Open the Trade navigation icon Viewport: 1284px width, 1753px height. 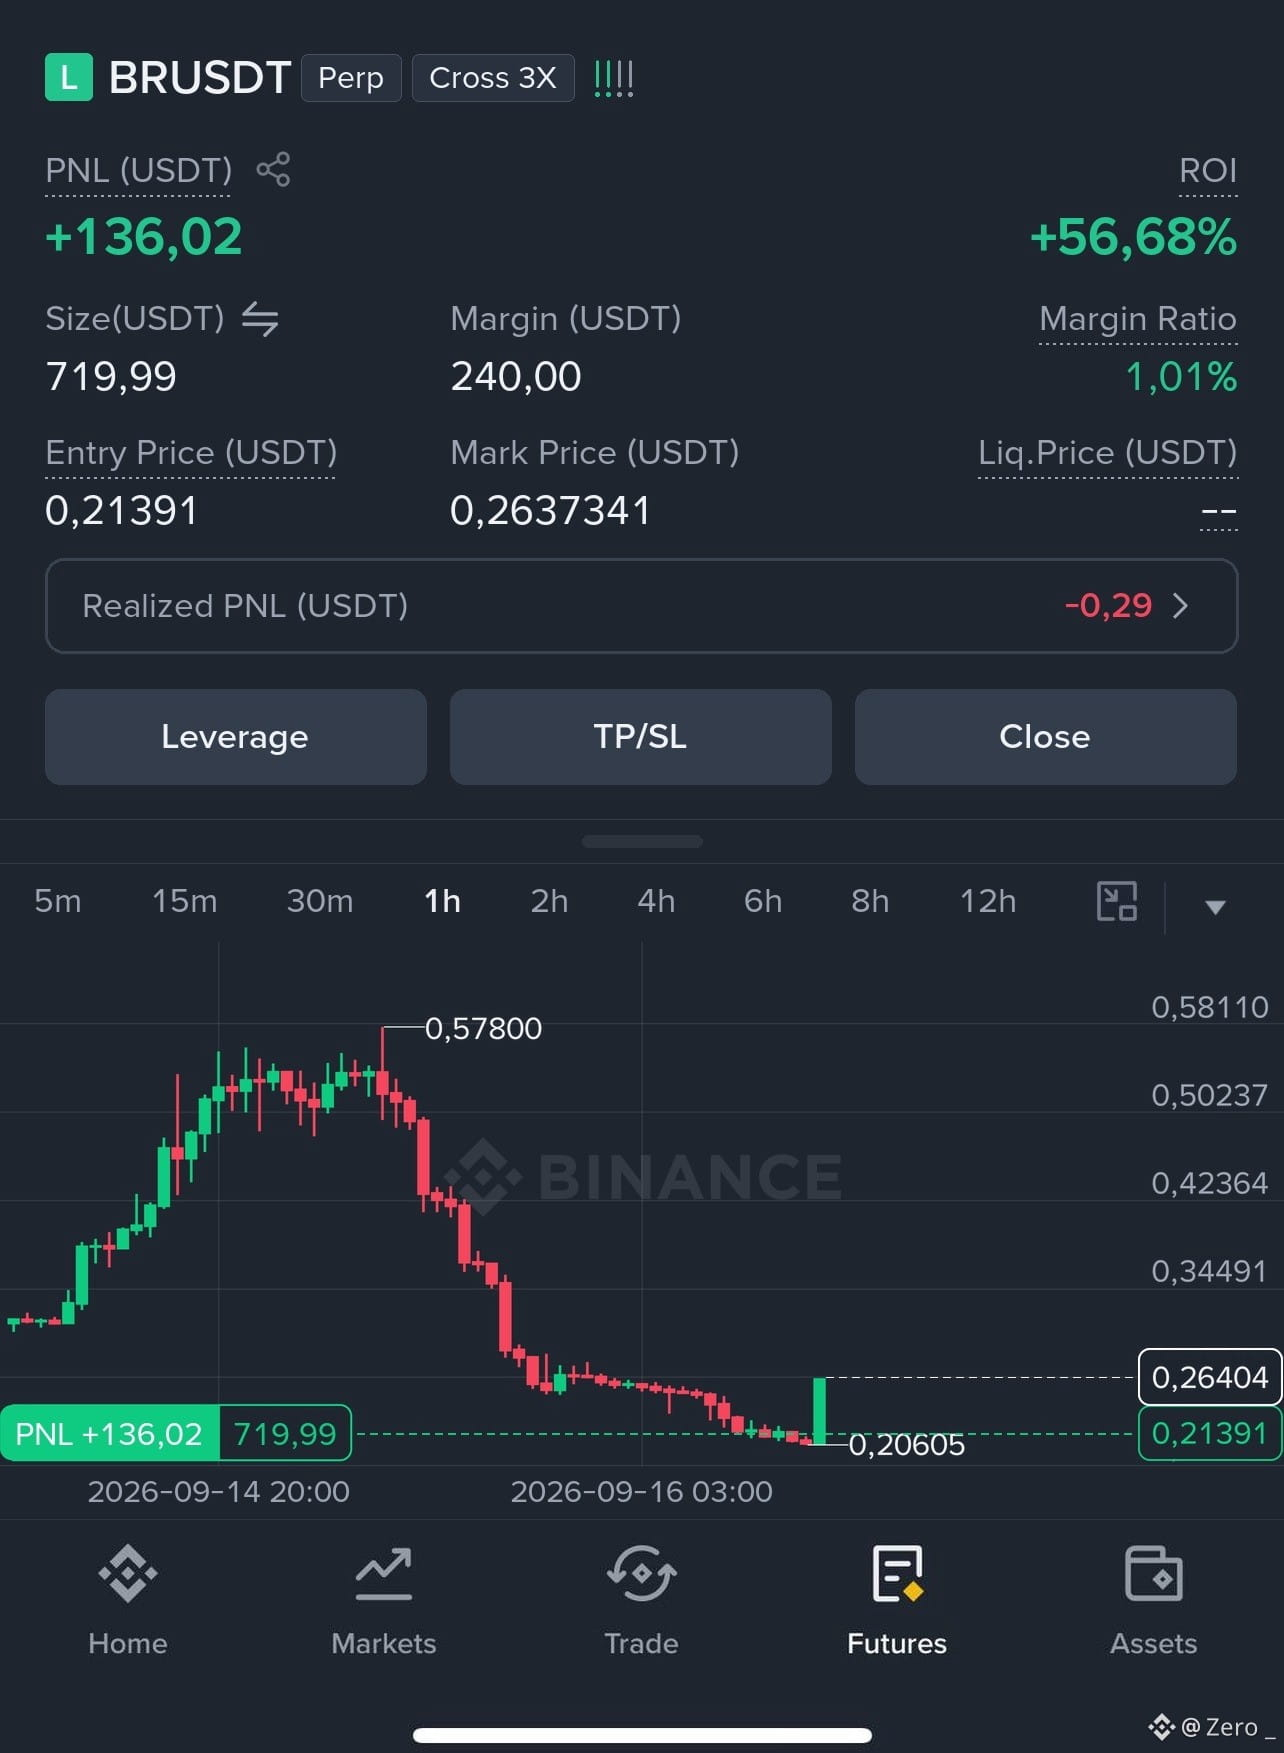click(641, 1574)
